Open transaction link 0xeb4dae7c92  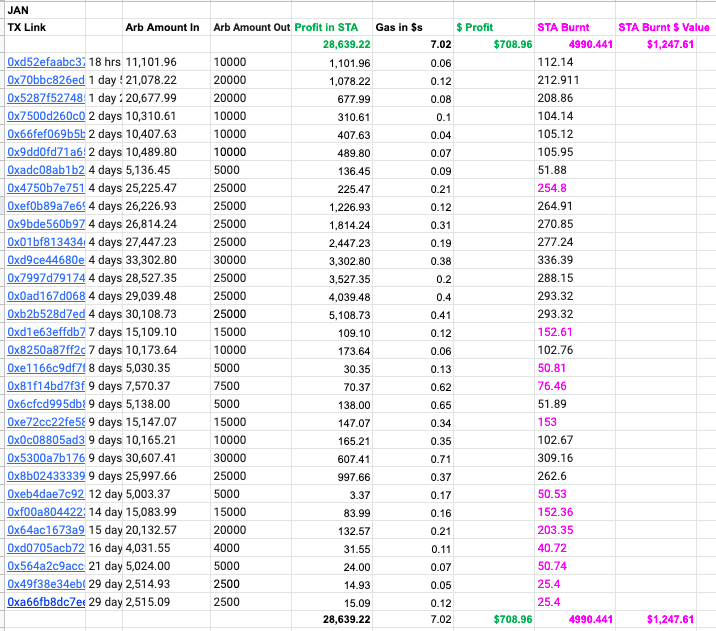(x=46, y=494)
